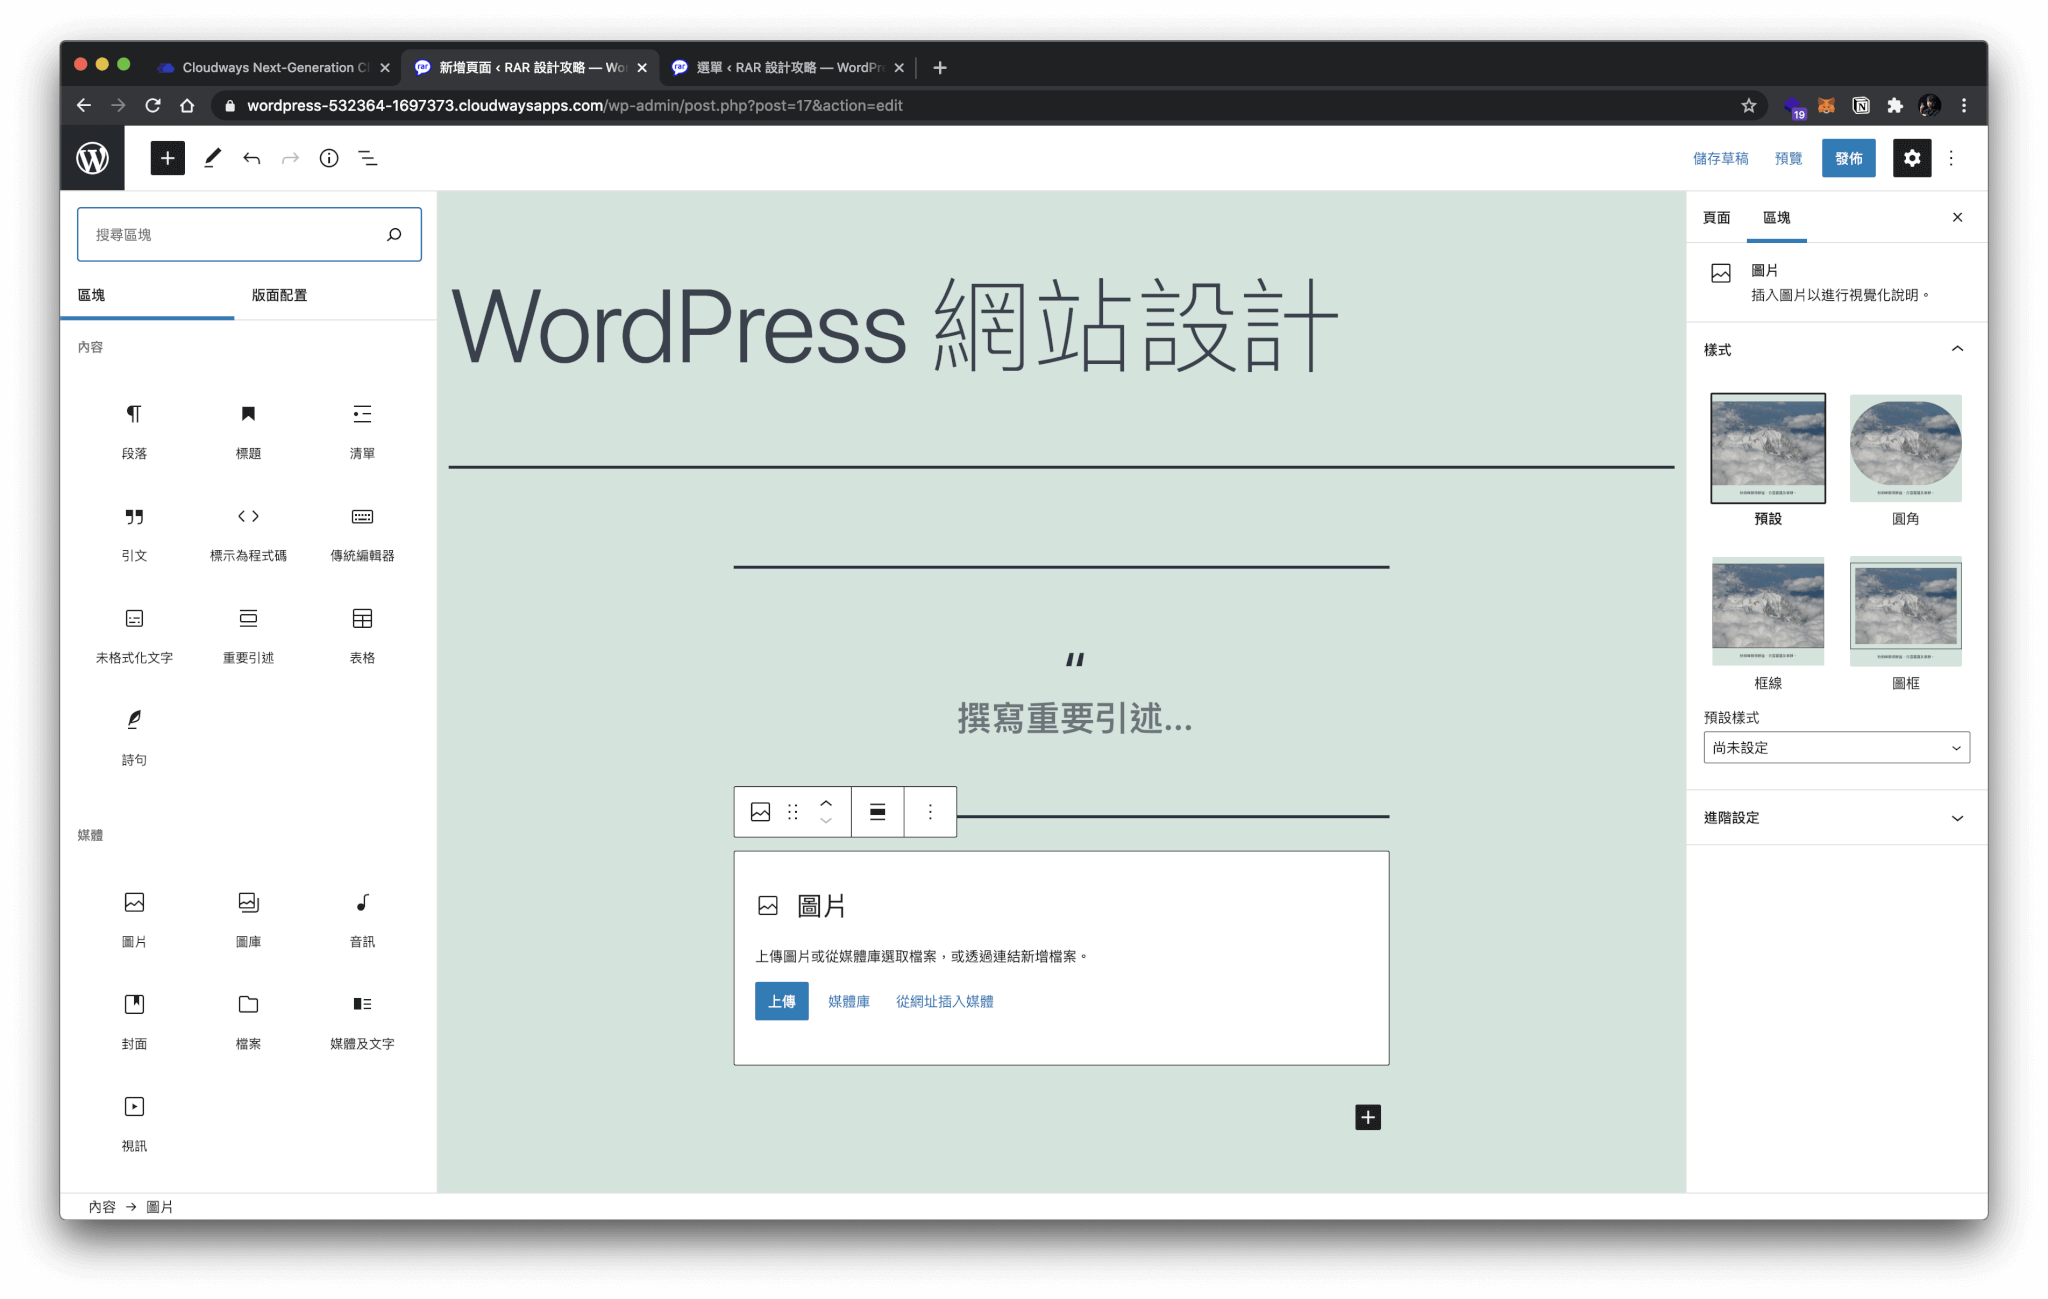The height and width of the screenshot is (1299, 2048).
Task: Collapse the 樣式 styles panel
Action: [x=1956, y=349]
